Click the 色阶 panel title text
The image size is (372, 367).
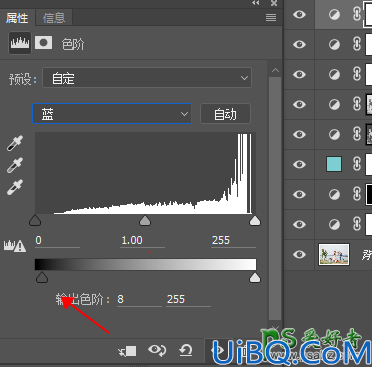click(x=73, y=44)
